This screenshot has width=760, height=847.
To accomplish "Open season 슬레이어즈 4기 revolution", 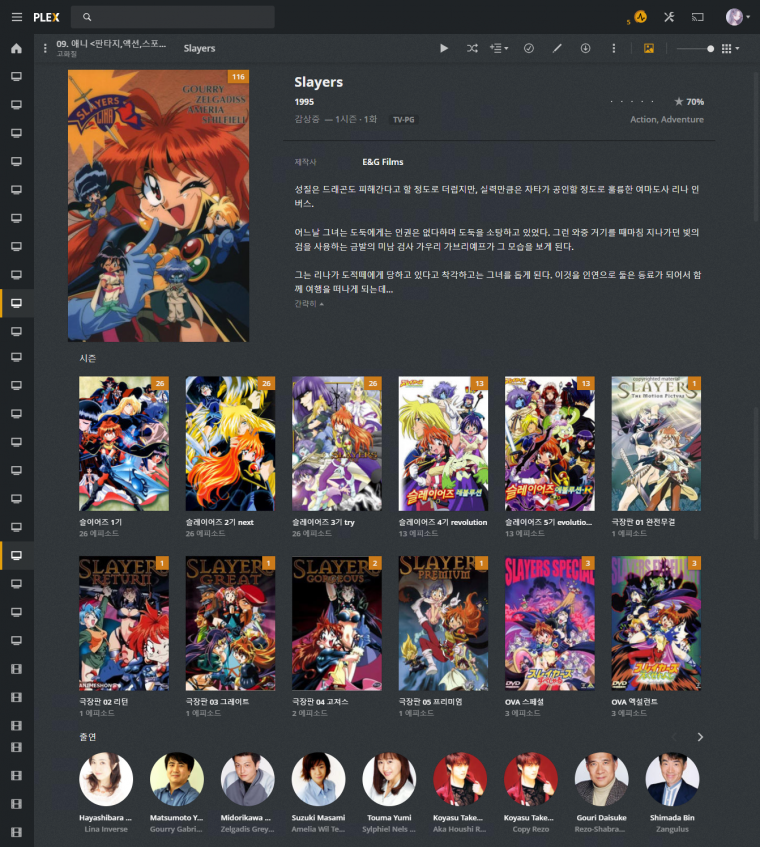I will tap(443, 443).
